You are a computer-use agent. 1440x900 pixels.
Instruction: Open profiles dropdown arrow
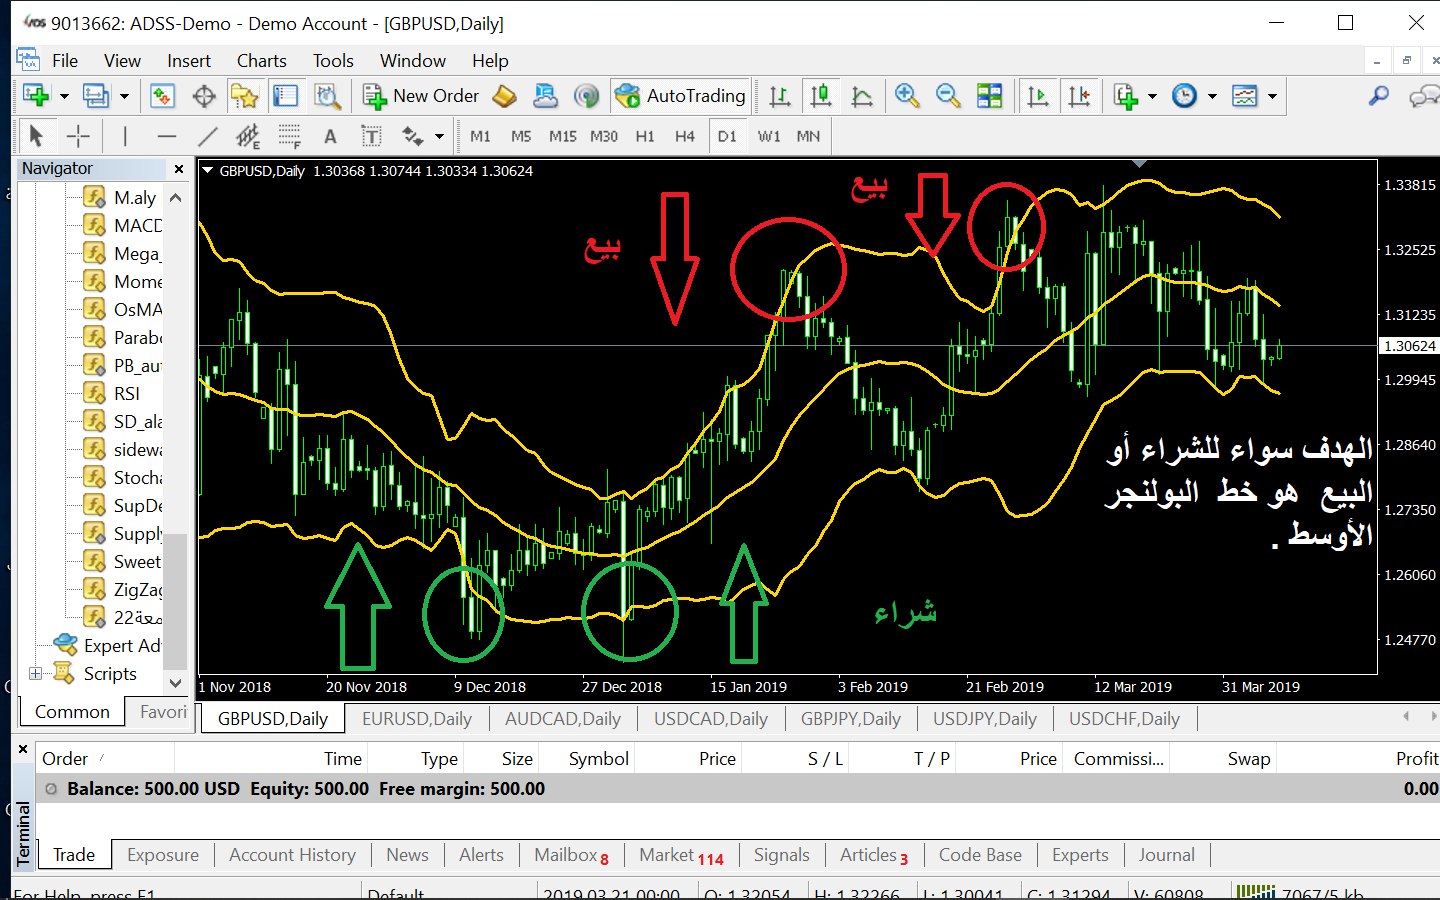click(124, 97)
